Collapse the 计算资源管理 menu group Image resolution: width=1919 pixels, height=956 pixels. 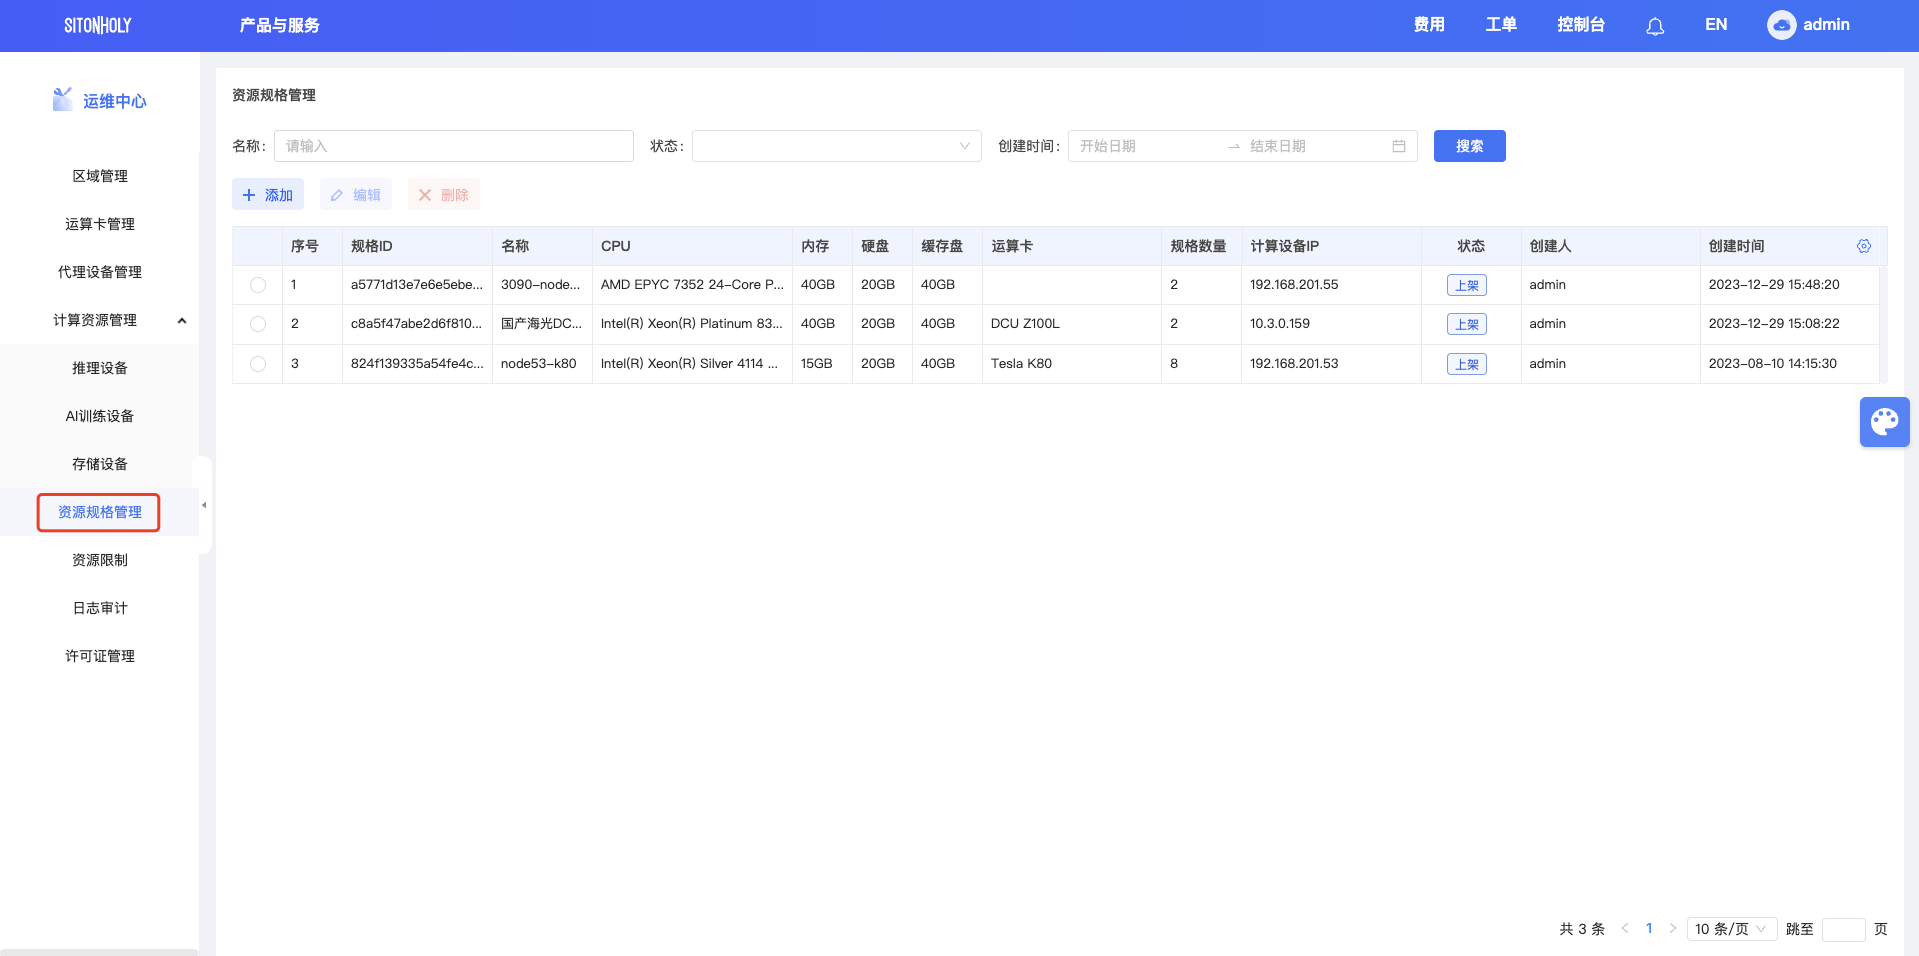(100, 320)
